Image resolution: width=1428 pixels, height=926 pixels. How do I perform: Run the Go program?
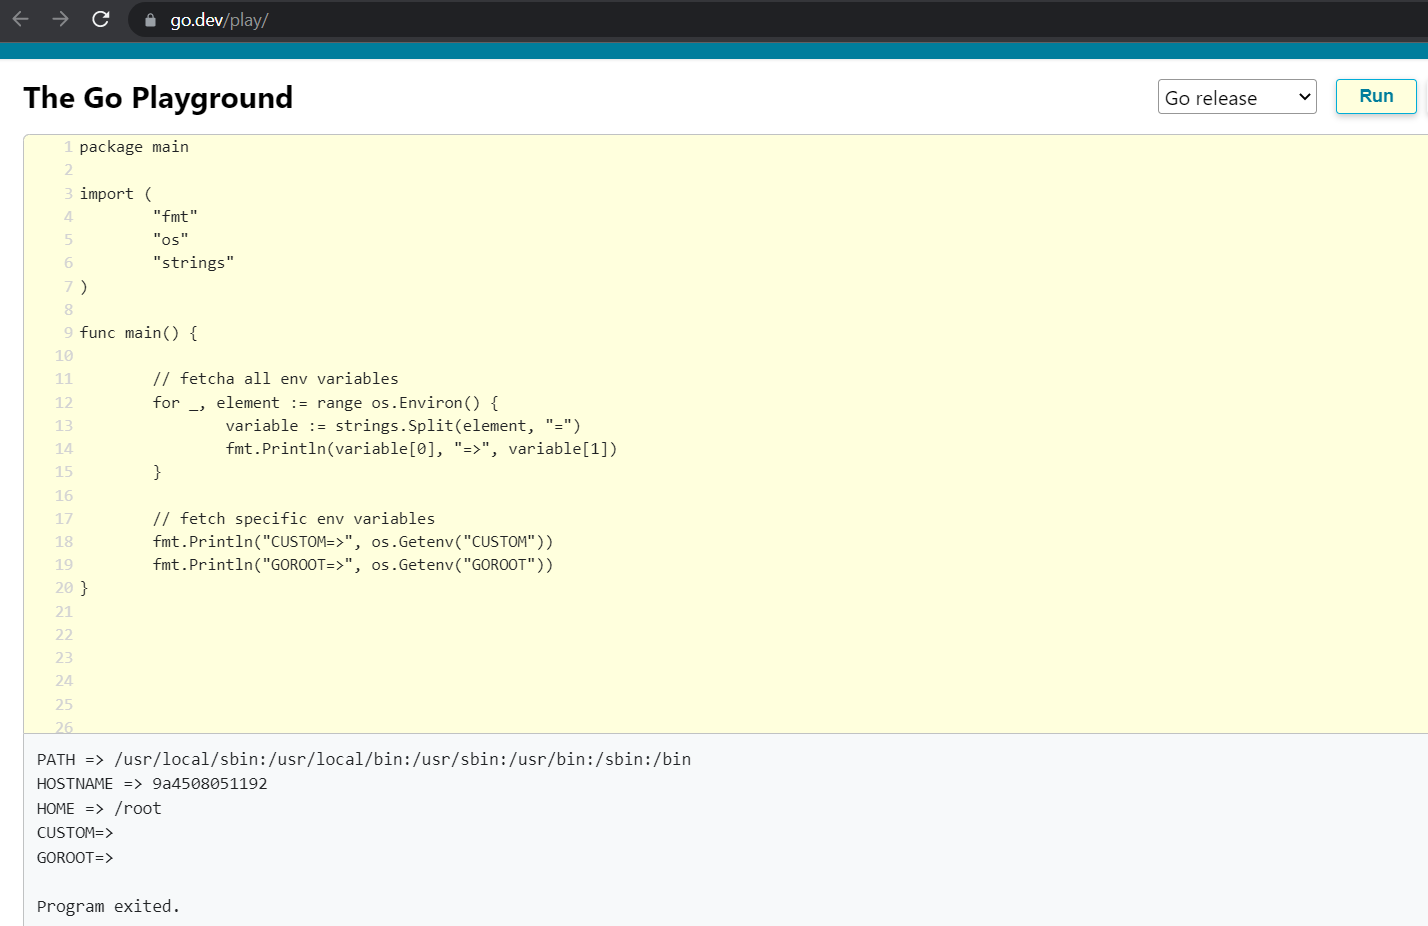tap(1376, 96)
